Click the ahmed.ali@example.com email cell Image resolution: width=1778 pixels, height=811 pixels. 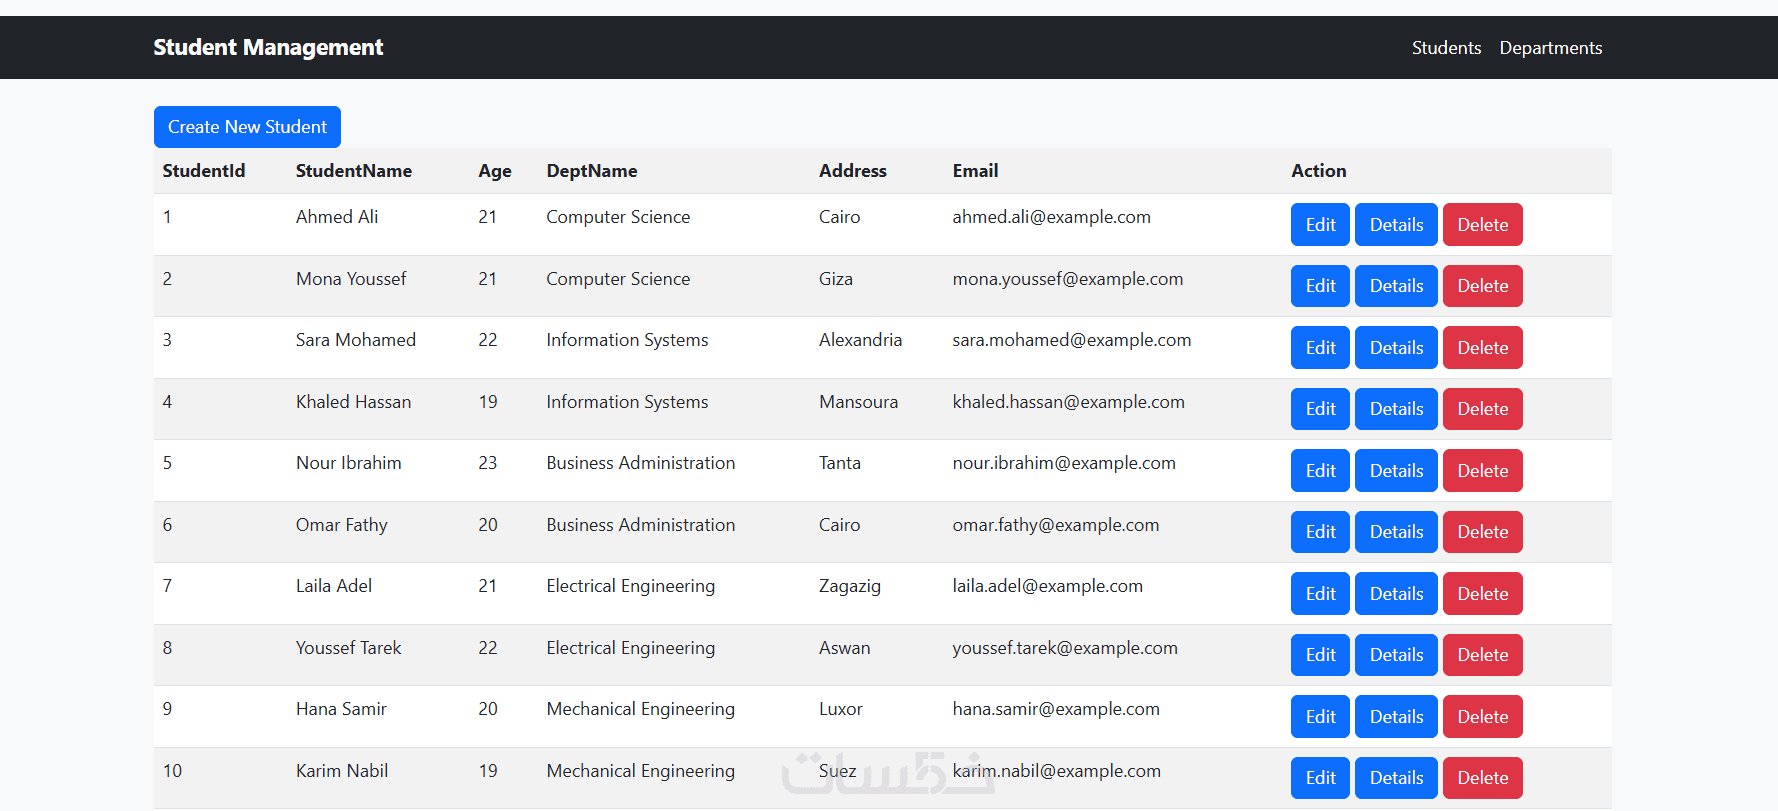click(x=1051, y=217)
